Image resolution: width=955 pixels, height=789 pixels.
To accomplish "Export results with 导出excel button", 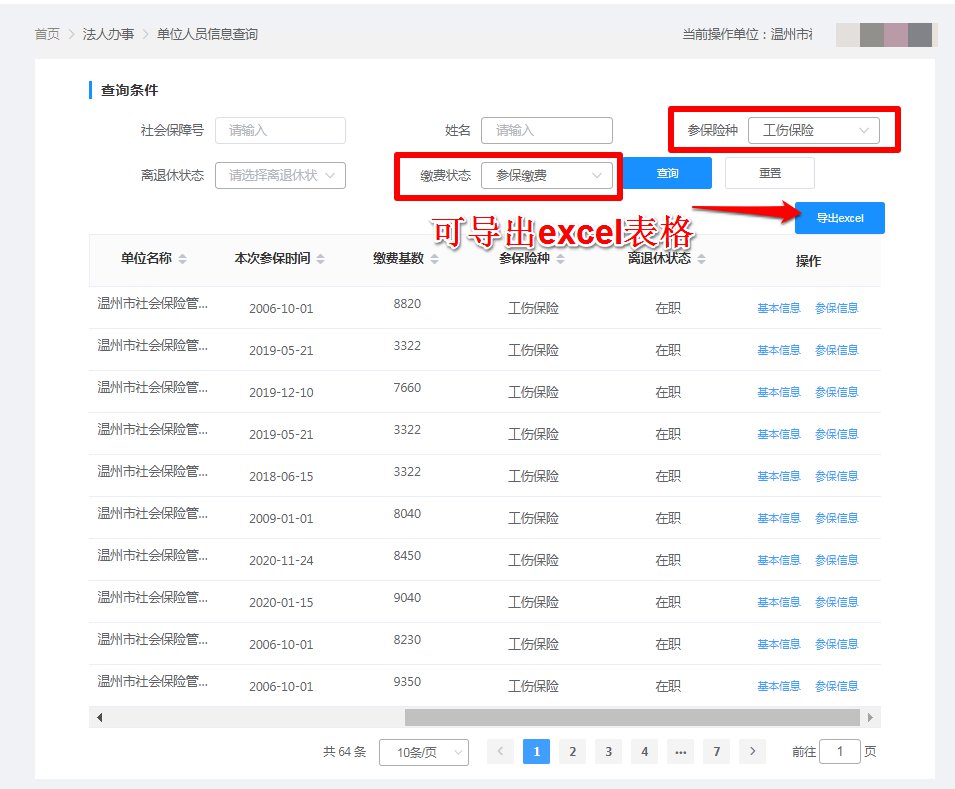I will click(x=839, y=218).
